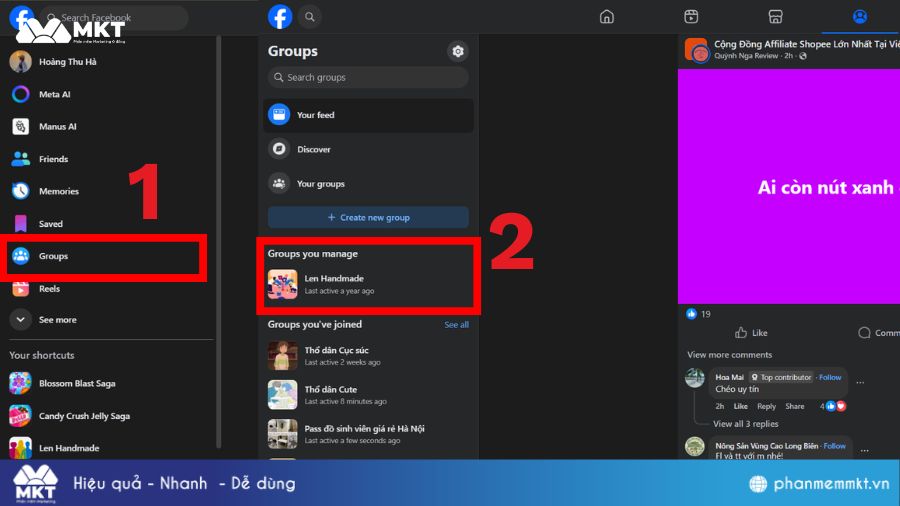The image size is (900, 506).
Task: Go to Home tab icon
Action: 607,17
